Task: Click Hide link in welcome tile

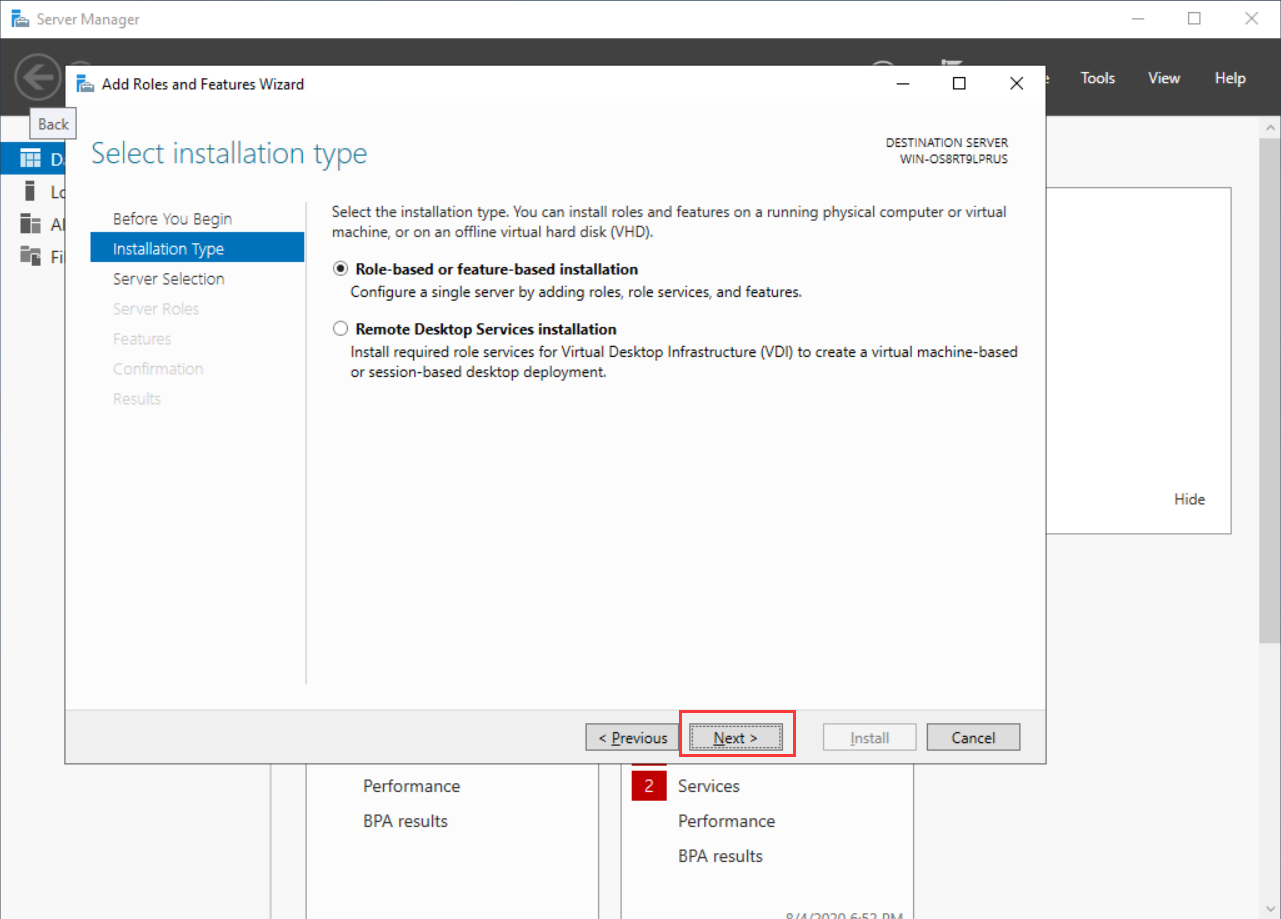Action: tap(1189, 499)
